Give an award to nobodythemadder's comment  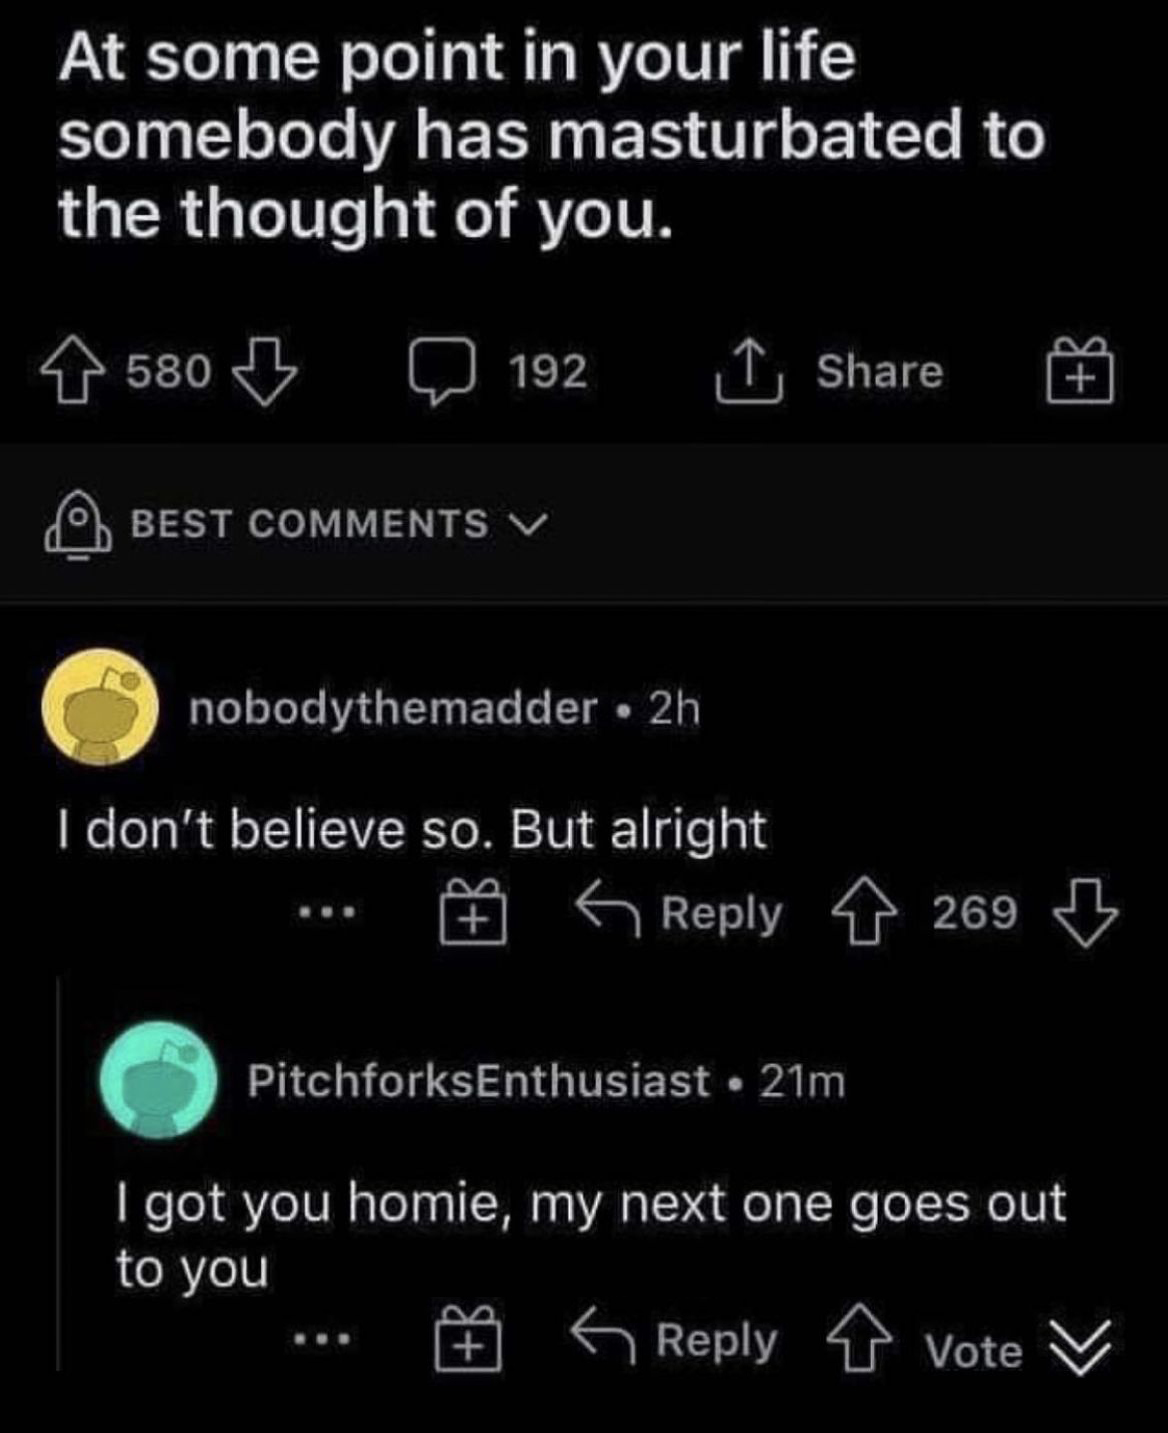(x=474, y=912)
